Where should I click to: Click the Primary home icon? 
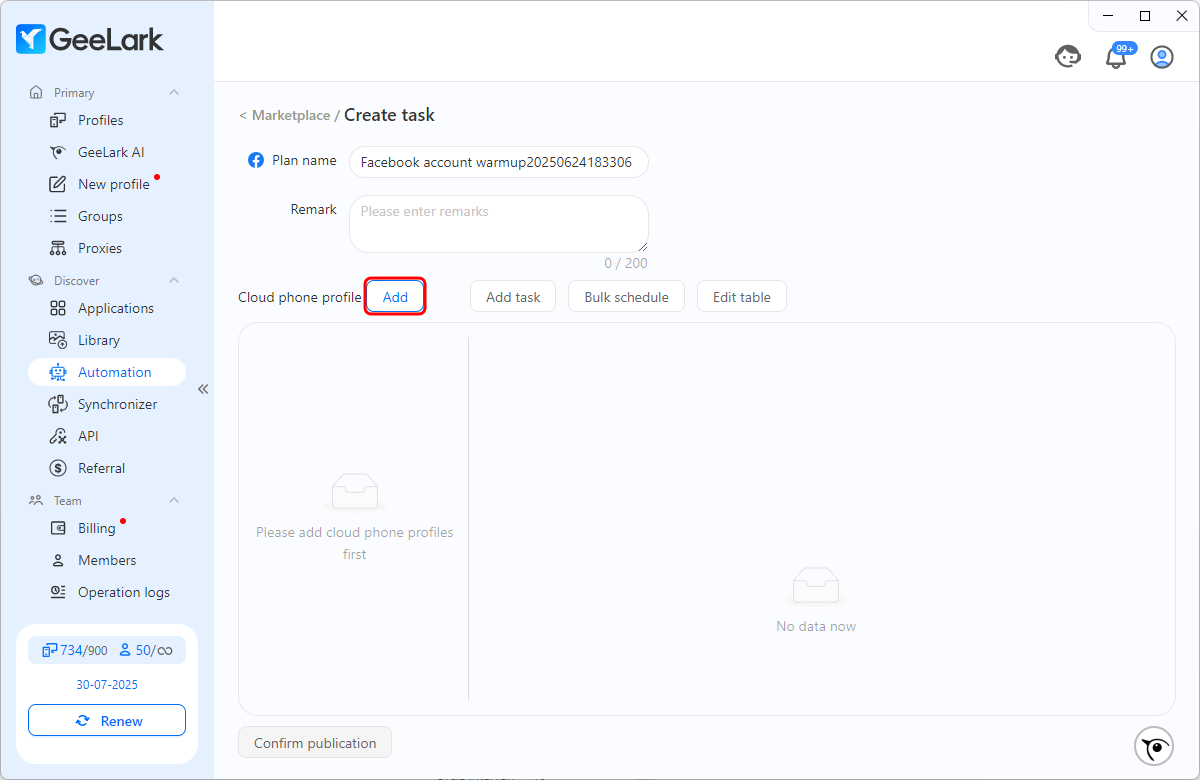click(36, 92)
